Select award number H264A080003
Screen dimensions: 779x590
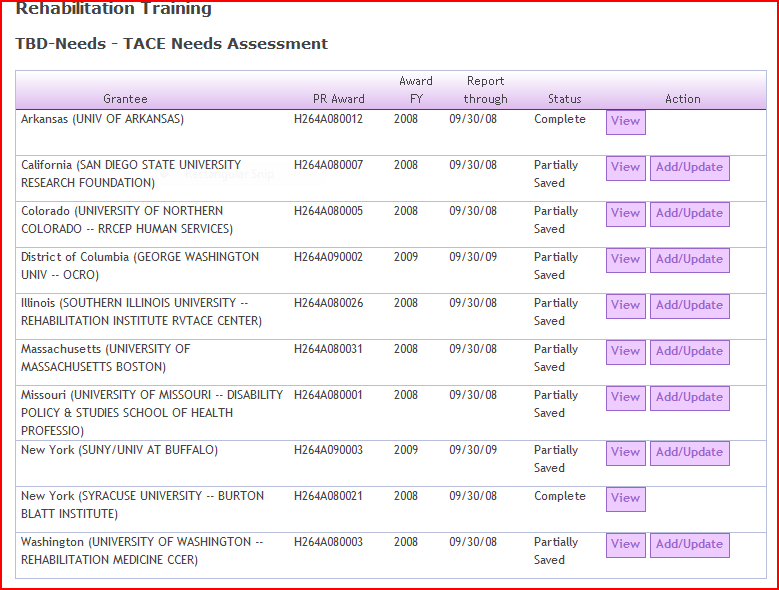click(328, 542)
